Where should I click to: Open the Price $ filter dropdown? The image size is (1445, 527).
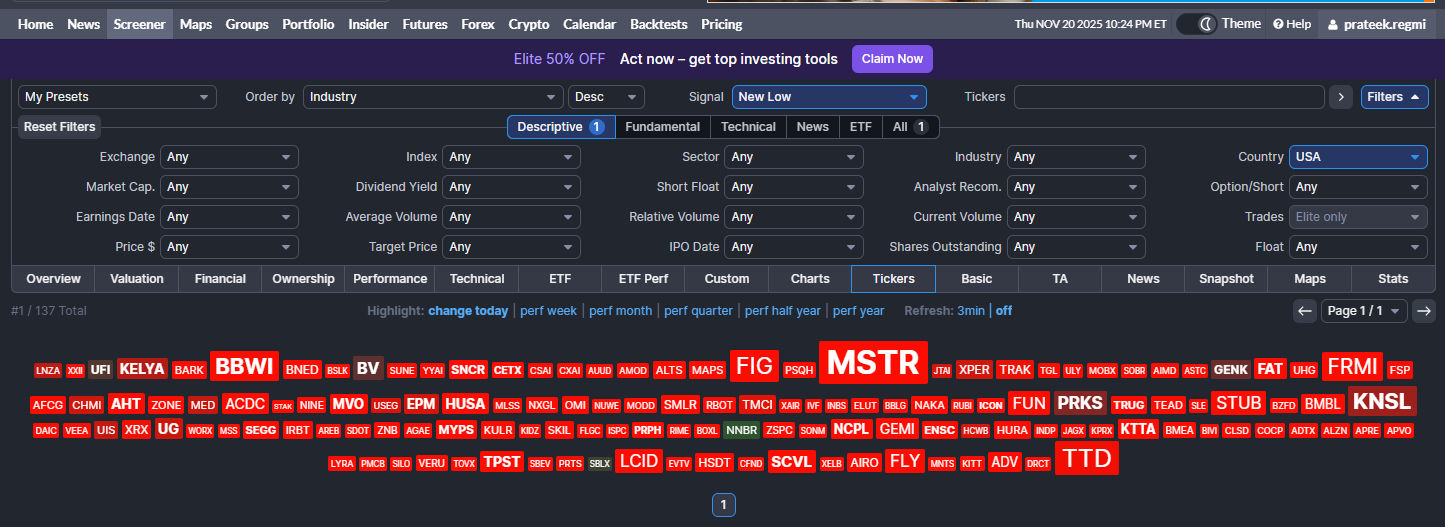(x=229, y=247)
